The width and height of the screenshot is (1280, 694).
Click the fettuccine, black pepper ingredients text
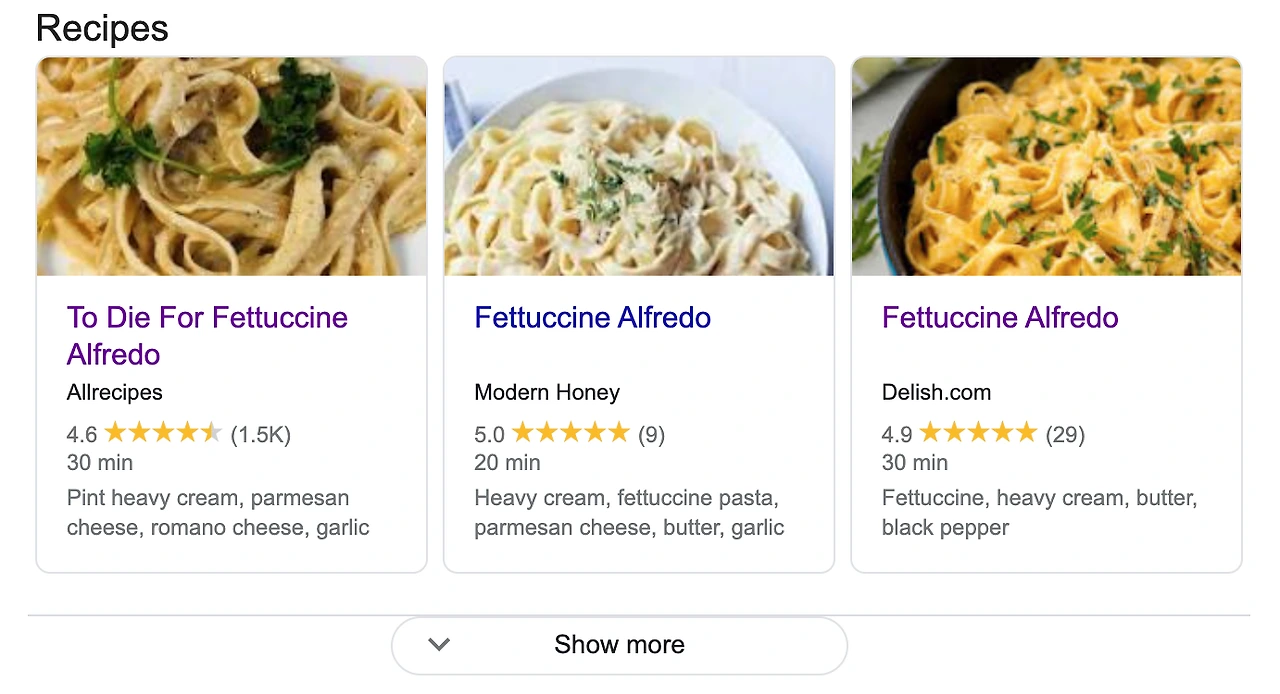click(1039, 512)
